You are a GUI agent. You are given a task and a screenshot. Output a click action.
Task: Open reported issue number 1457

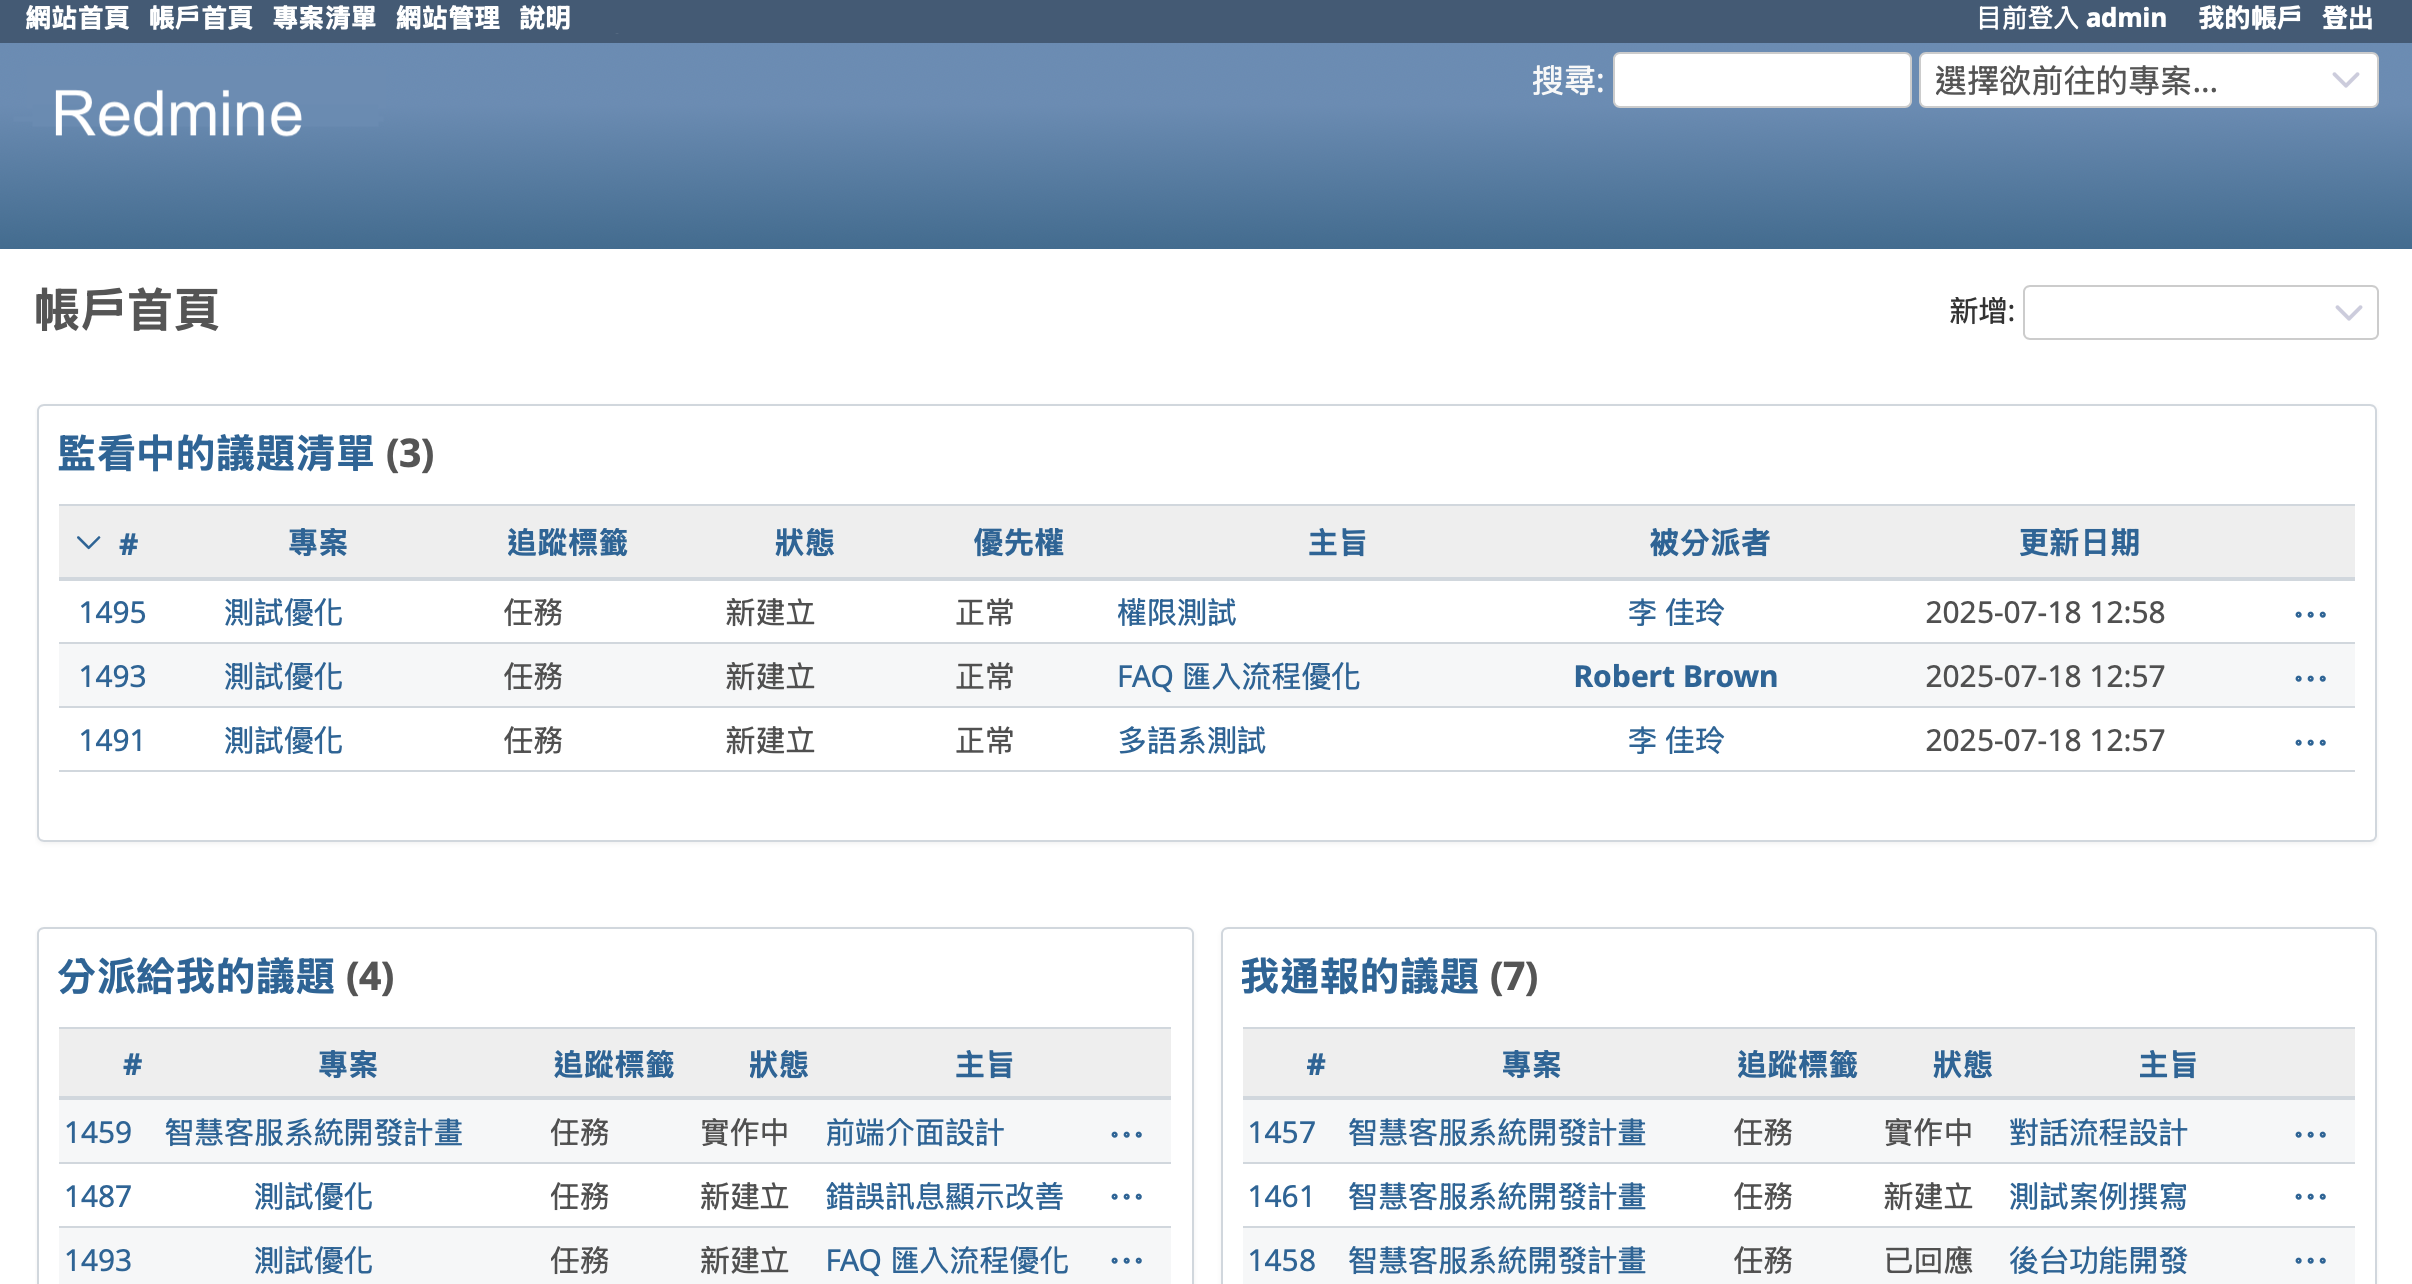point(1282,1132)
